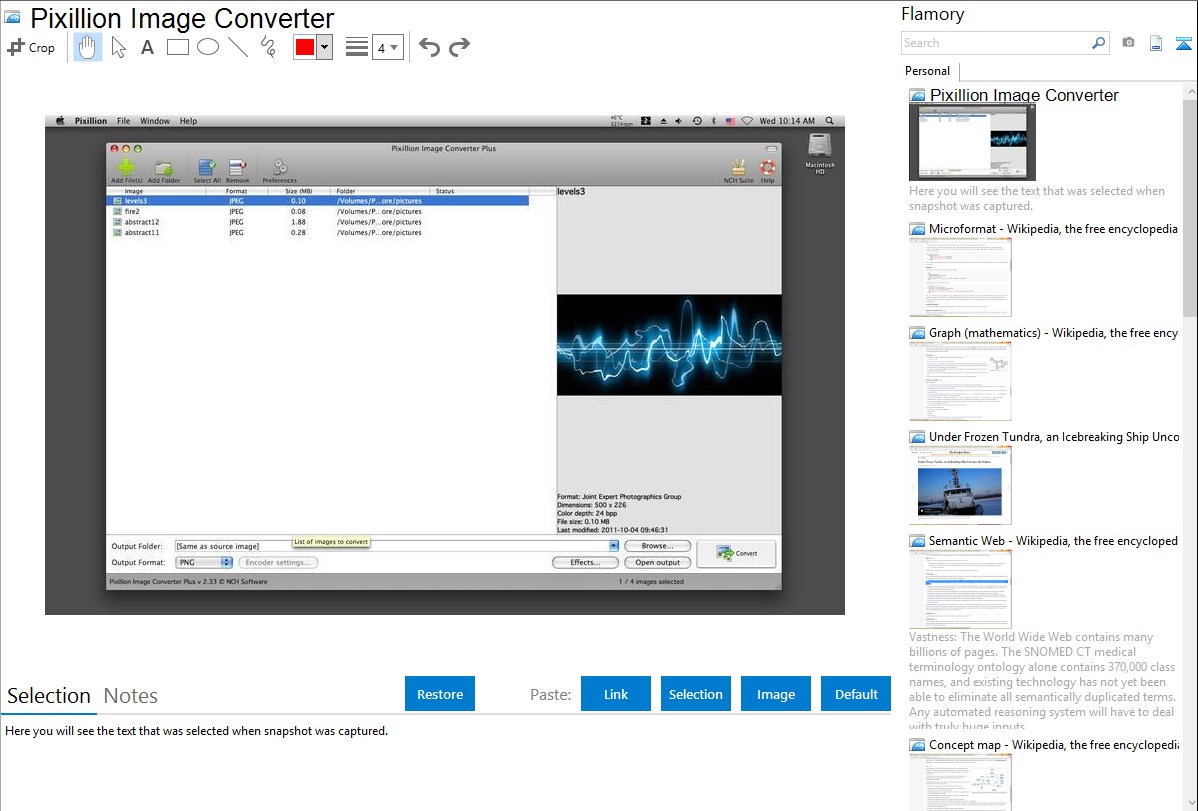Choose the straight line tool
This screenshot has height=811, width=1198.
coord(238,47)
